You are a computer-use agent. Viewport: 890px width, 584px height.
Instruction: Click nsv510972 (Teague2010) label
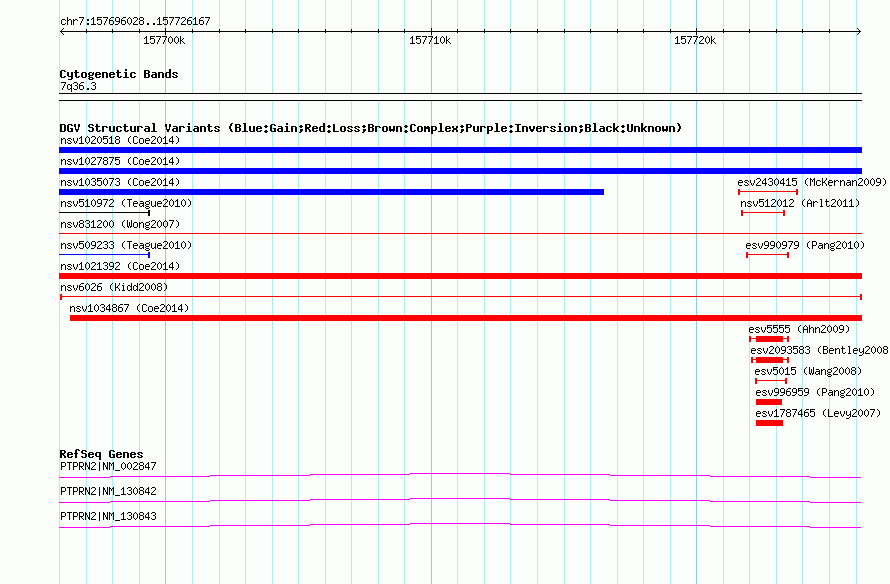point(126,203)
